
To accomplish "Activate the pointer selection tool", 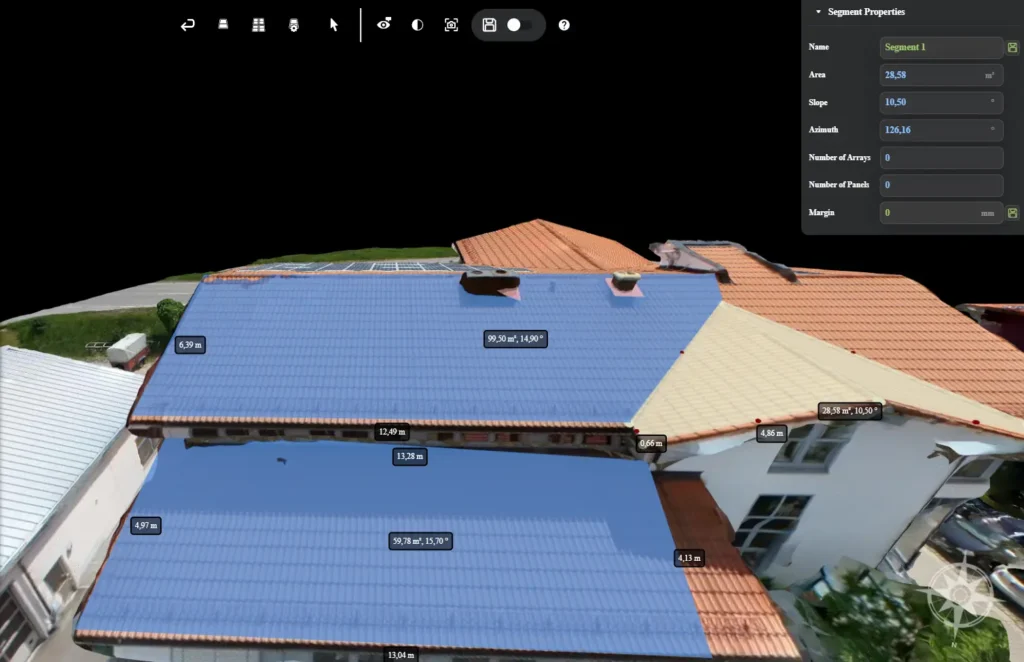I will 334,25.
